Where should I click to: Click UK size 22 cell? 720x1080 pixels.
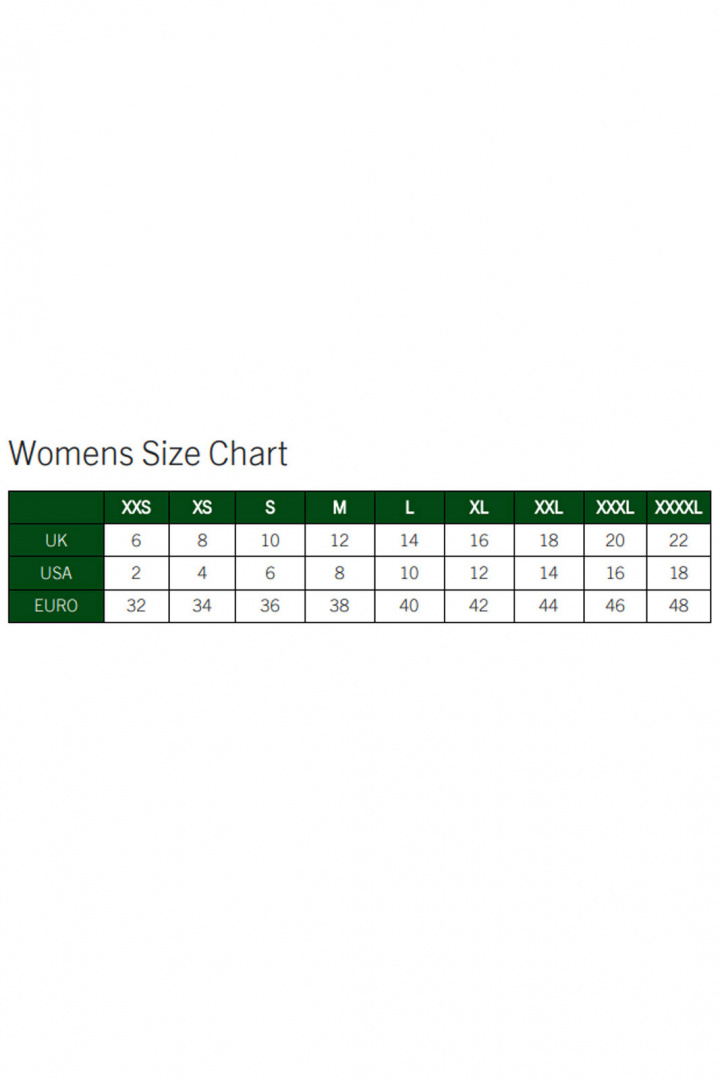(679, 541)
